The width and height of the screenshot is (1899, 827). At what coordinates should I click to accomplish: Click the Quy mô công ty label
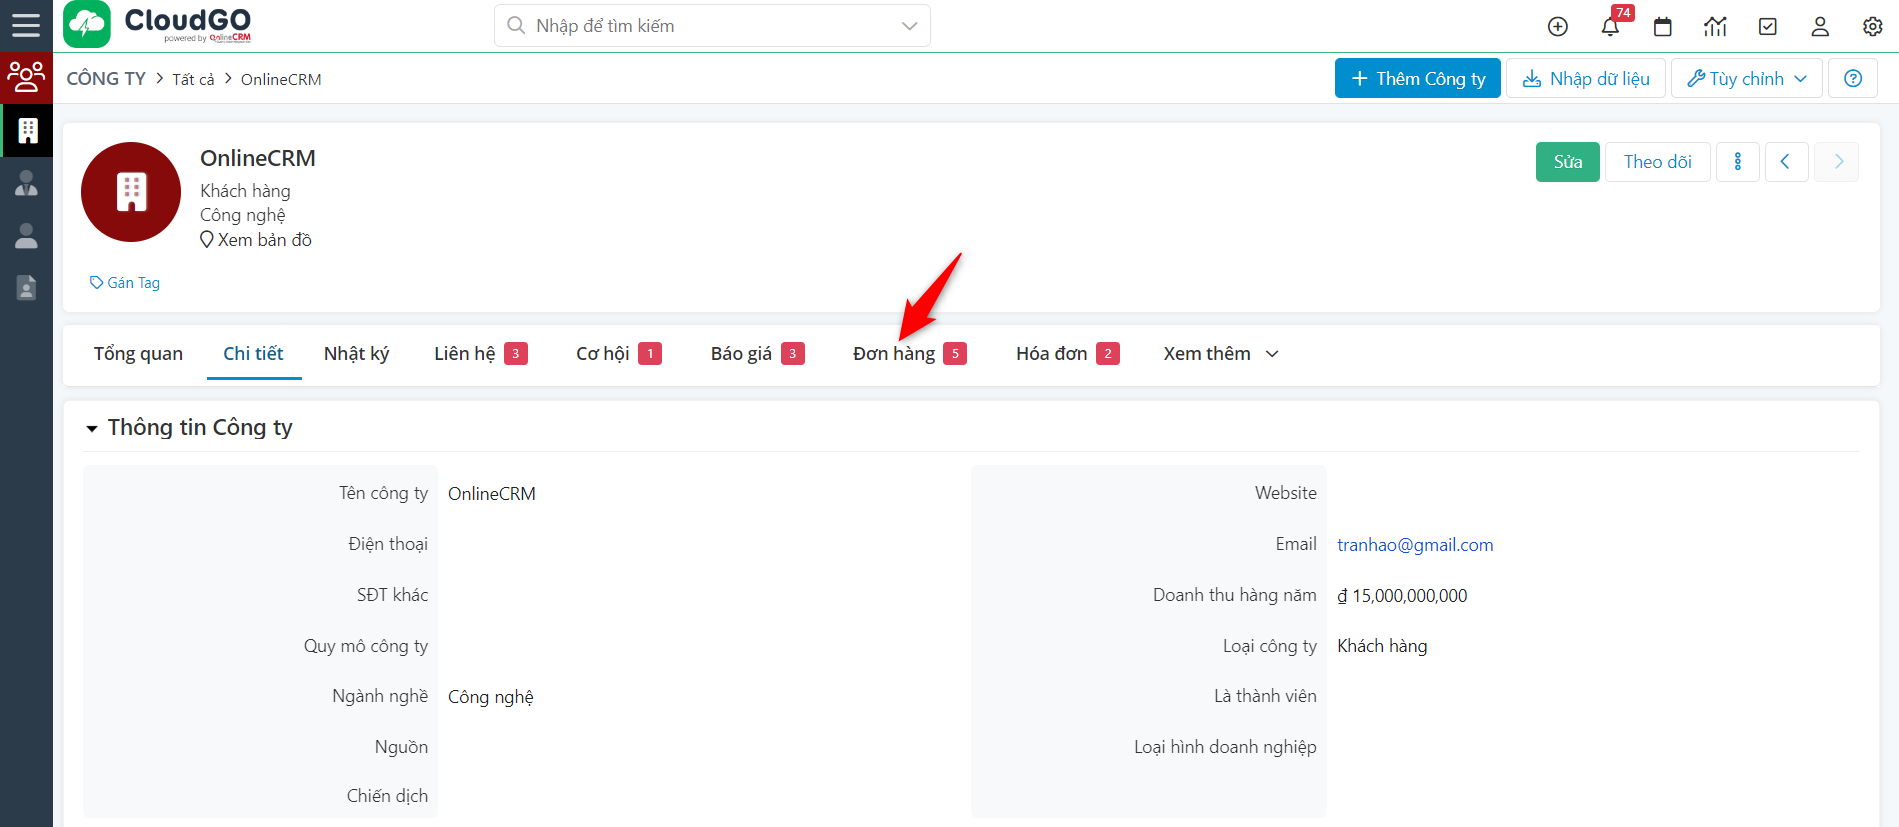coord(366,646)
